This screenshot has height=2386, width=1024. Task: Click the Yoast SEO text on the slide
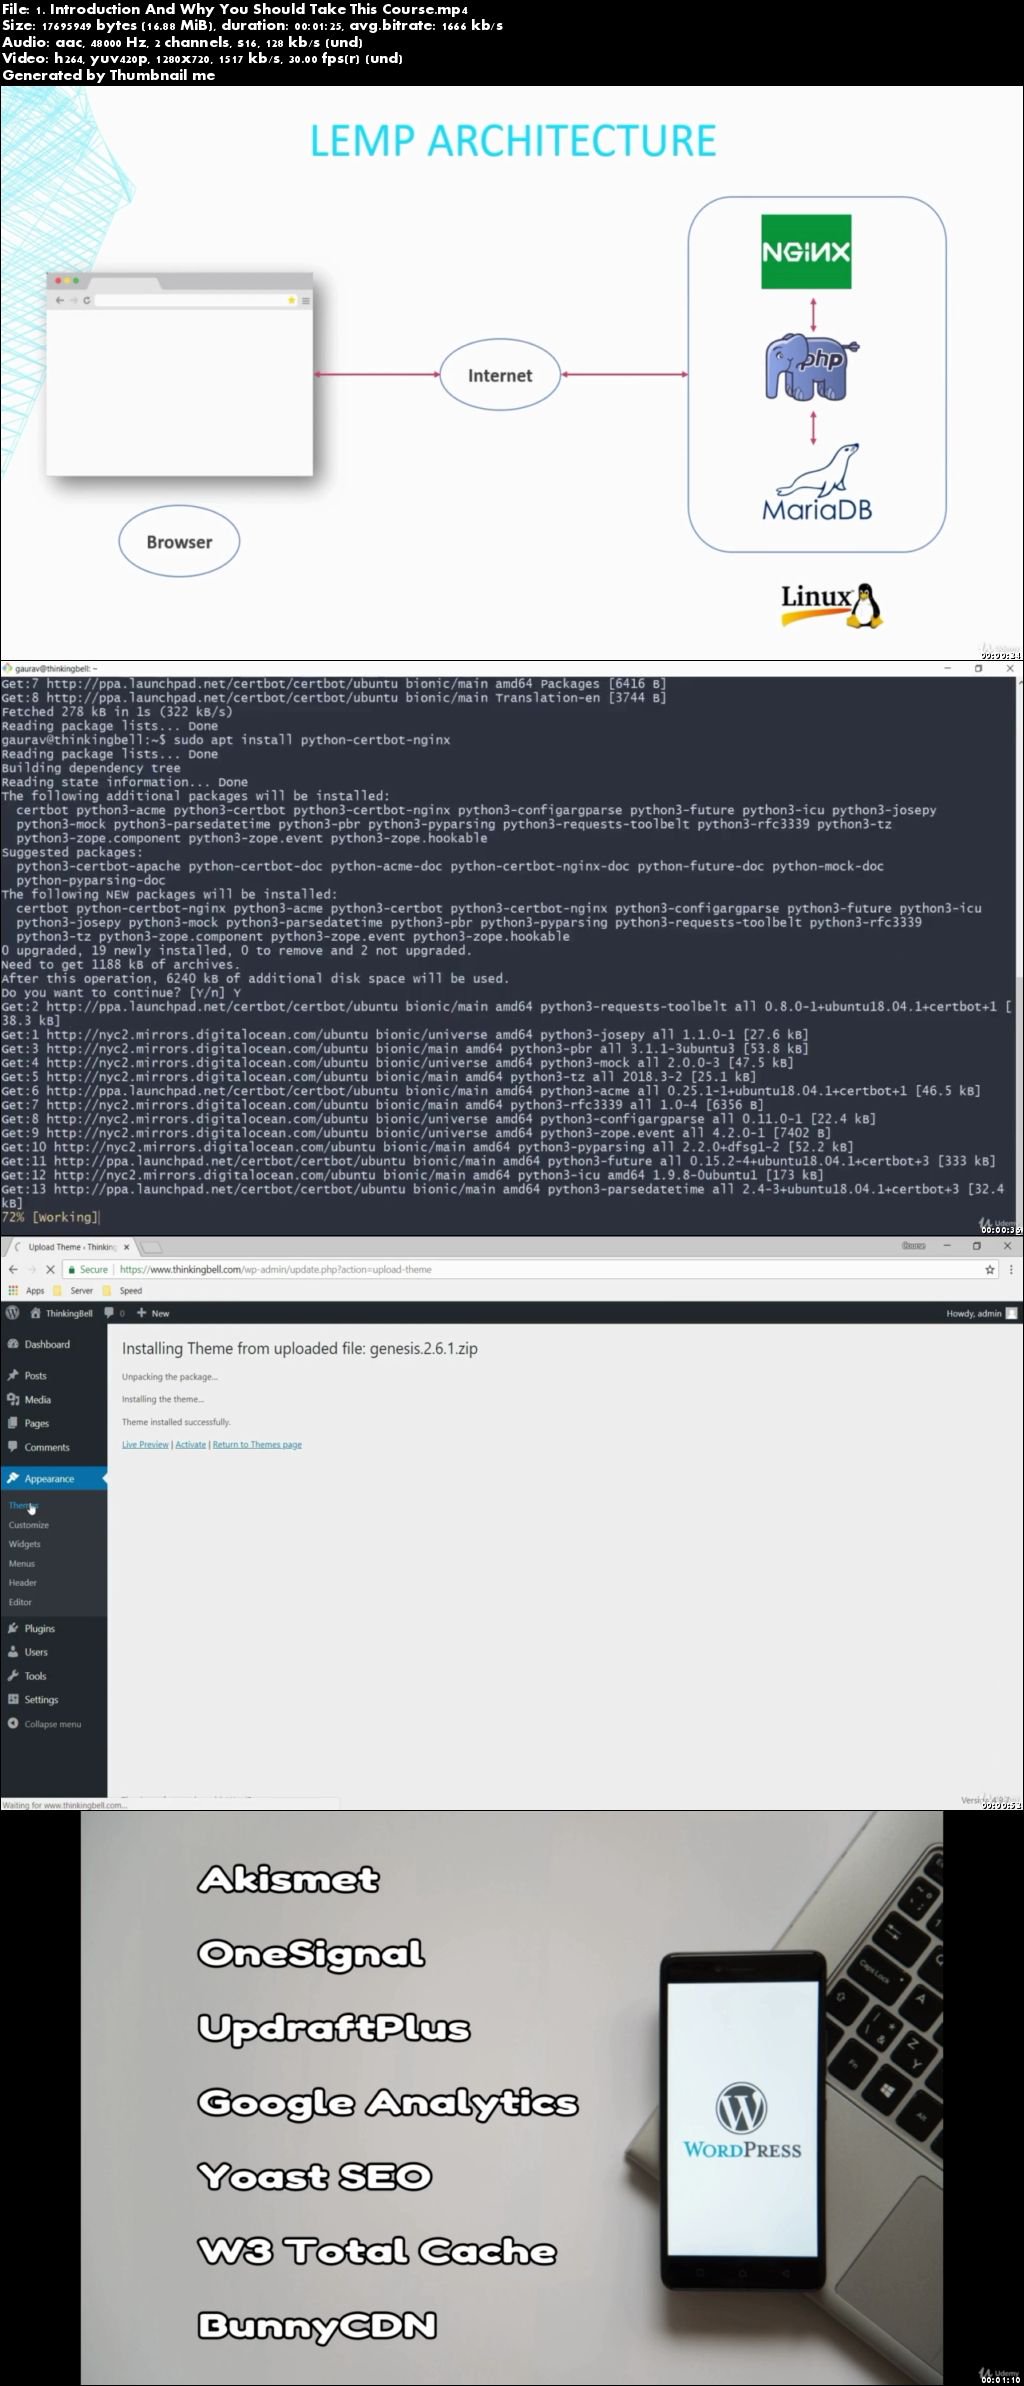pos(315,2176)
